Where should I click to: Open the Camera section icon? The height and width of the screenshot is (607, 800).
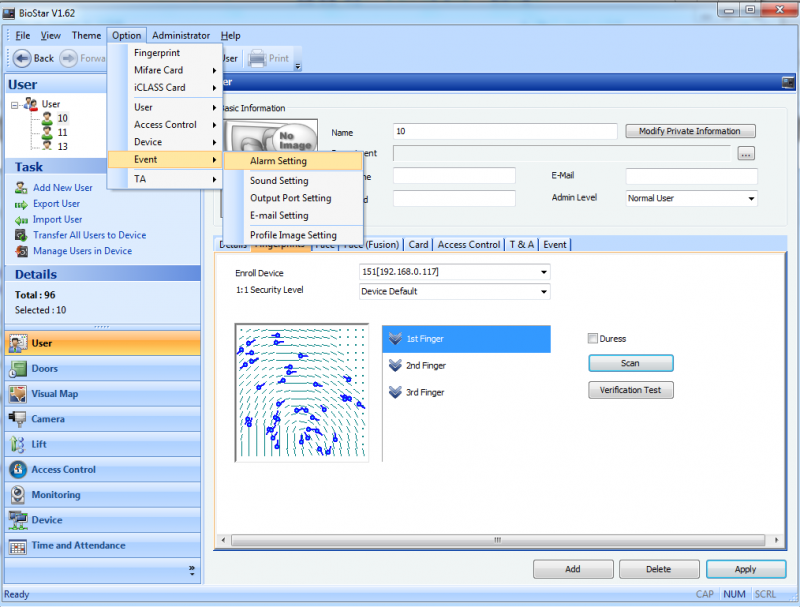17,419
